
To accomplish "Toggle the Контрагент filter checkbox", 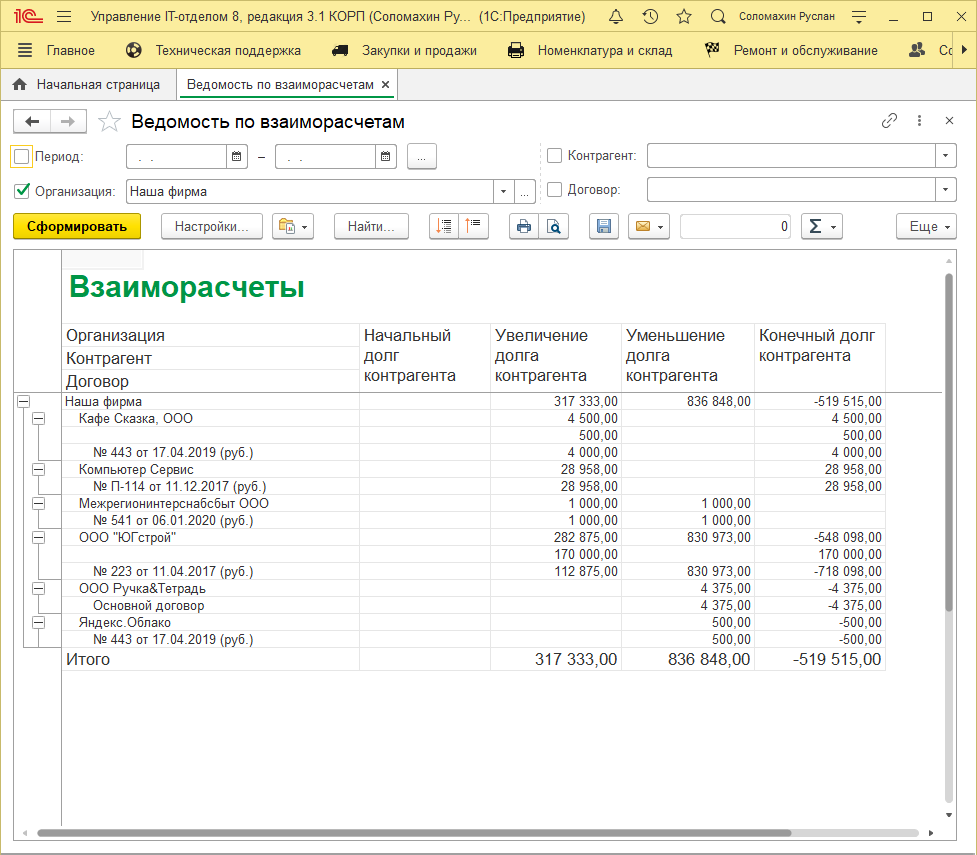I will [x=554, y=155].
